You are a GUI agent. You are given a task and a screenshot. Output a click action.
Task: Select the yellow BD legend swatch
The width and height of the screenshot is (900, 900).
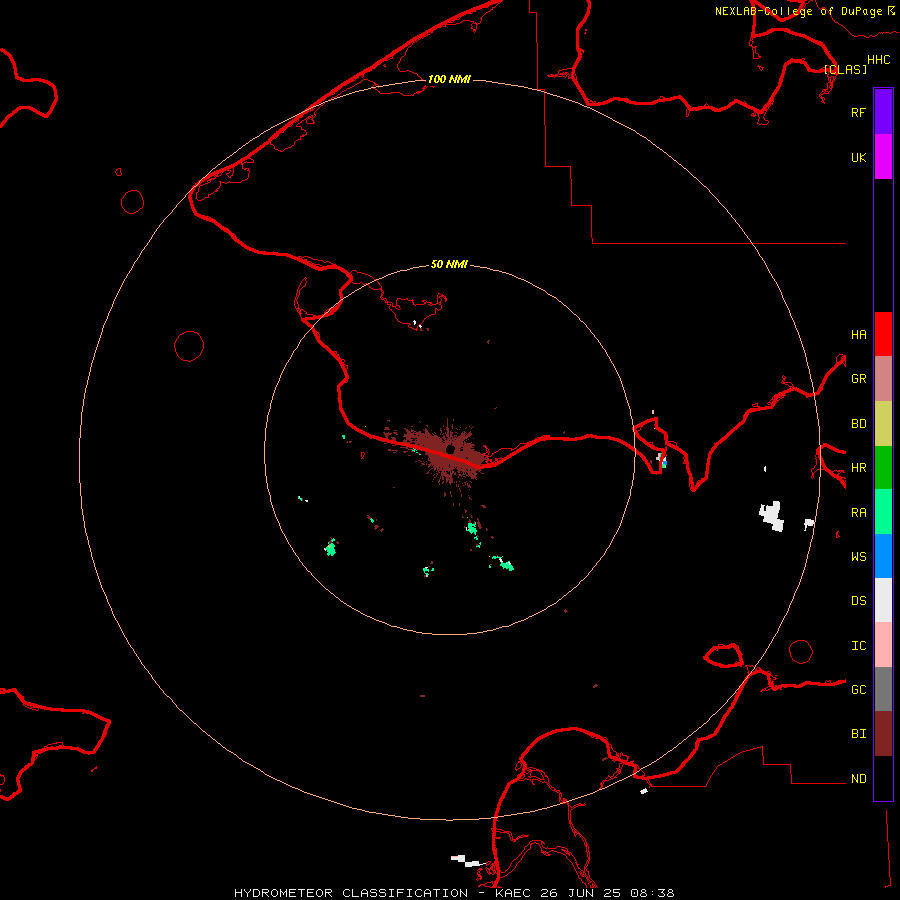[883, 424]
